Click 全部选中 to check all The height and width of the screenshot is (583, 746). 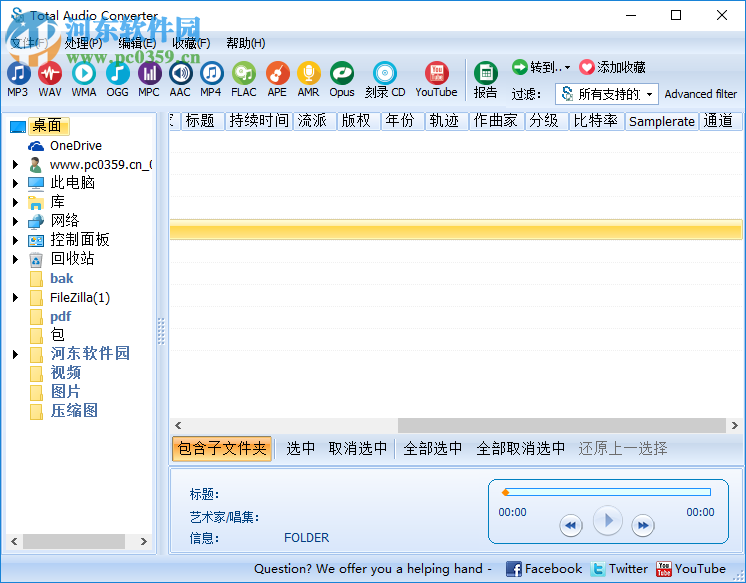pos(432,448)
